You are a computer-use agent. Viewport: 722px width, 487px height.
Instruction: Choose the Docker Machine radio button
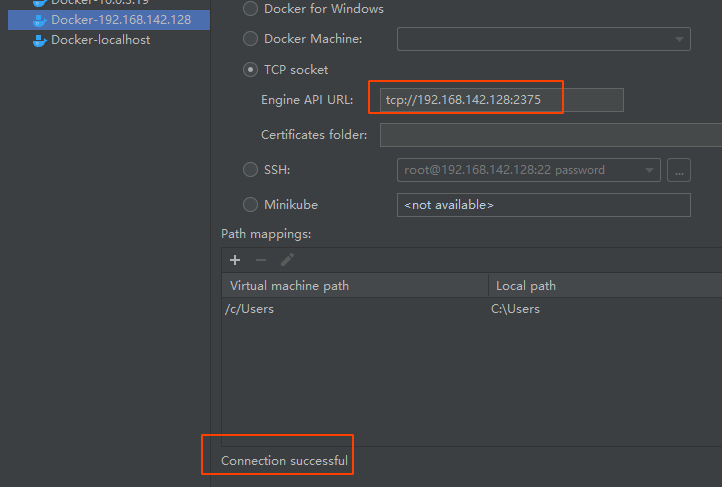tap(250, 39)
